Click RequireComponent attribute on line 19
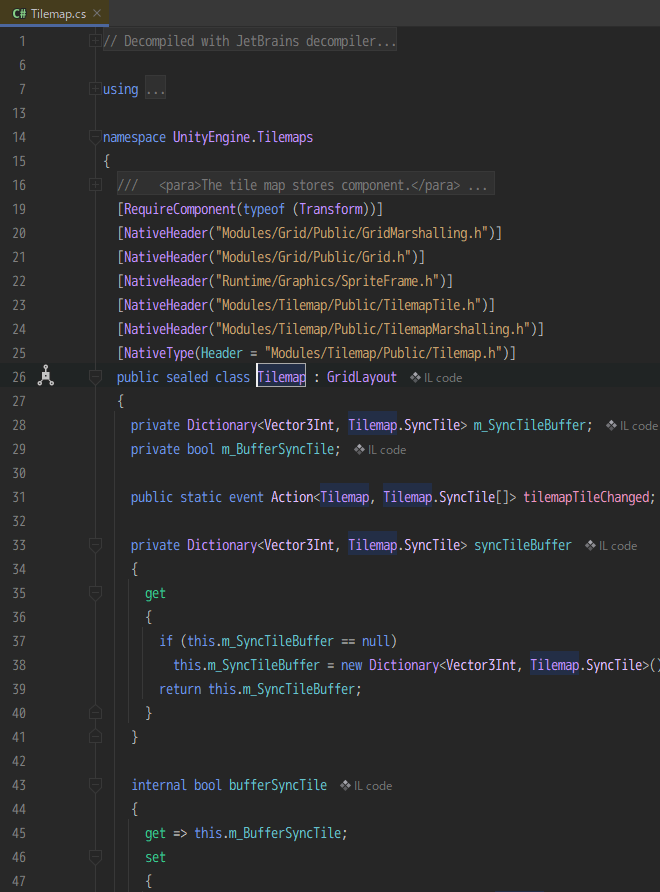 point(180,209)
